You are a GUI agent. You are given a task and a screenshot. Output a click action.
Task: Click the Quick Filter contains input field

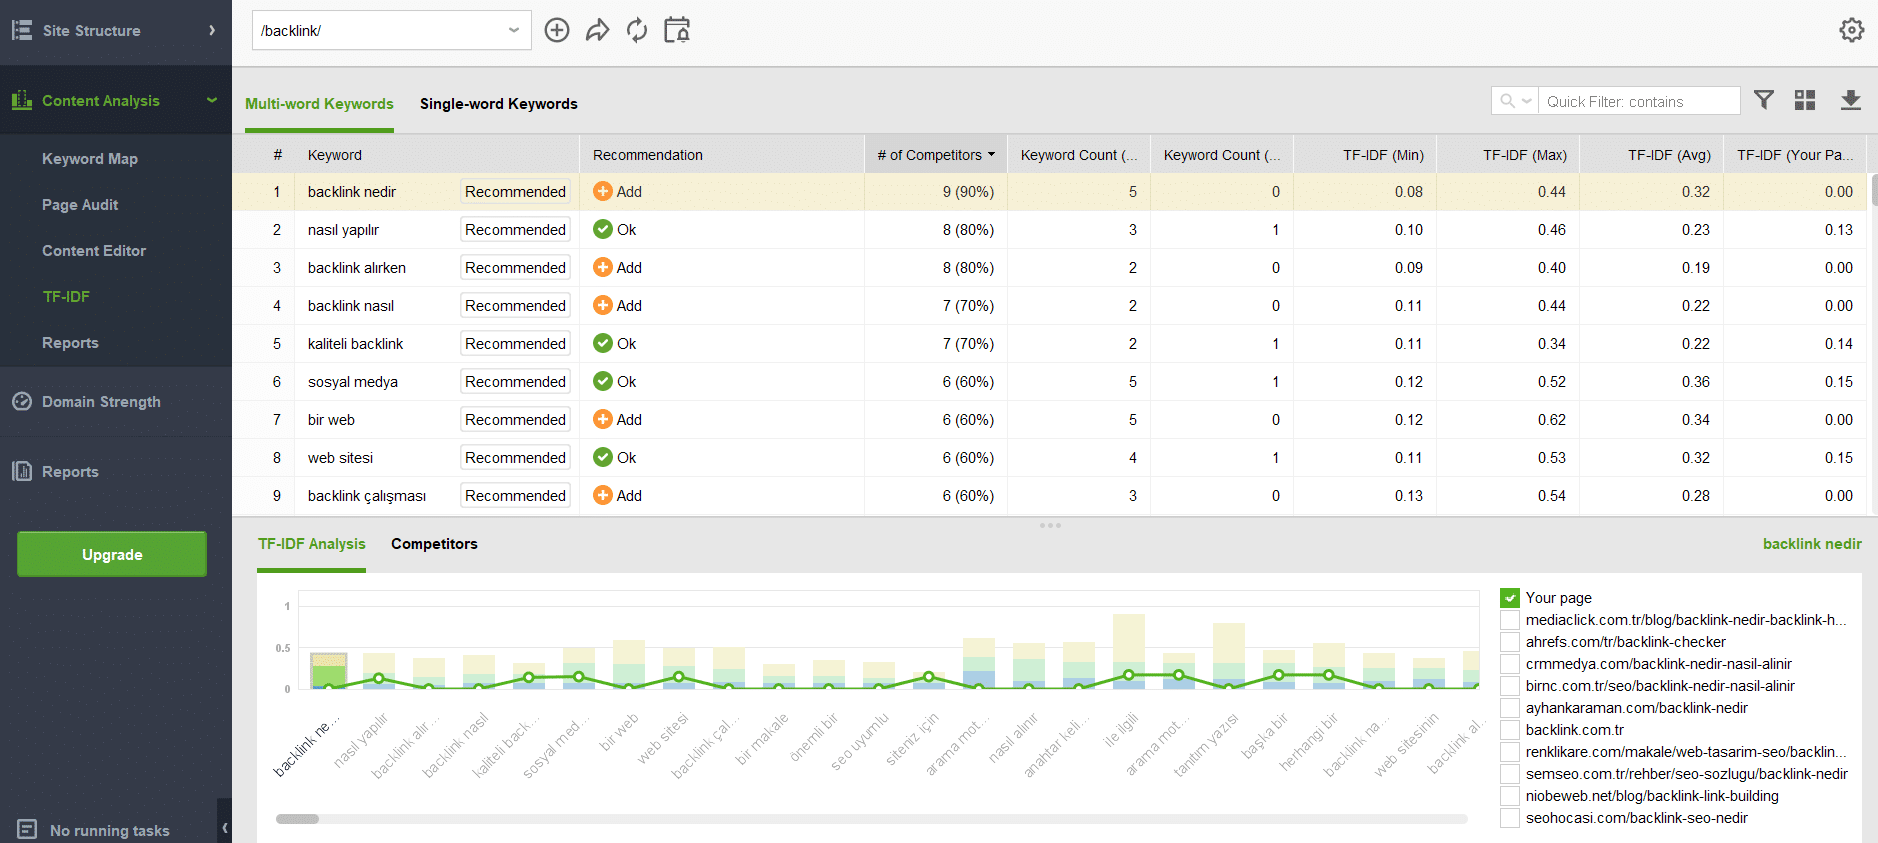point(1638,101)
